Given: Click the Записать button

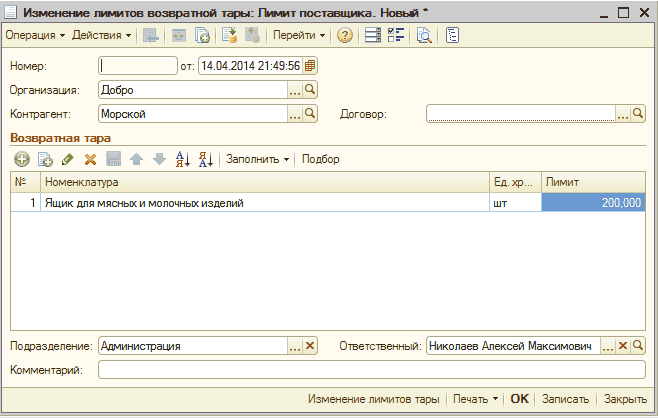Looking at the screenshot, I should 565,399.
